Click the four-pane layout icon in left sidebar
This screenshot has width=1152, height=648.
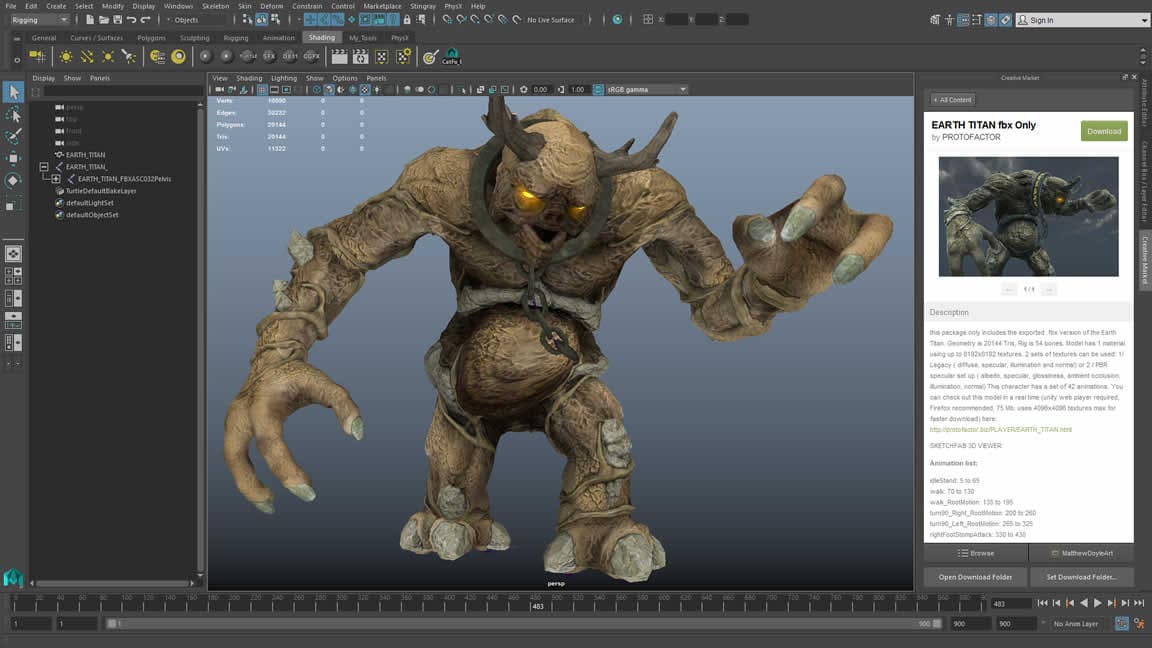click(x=13, y=276)
